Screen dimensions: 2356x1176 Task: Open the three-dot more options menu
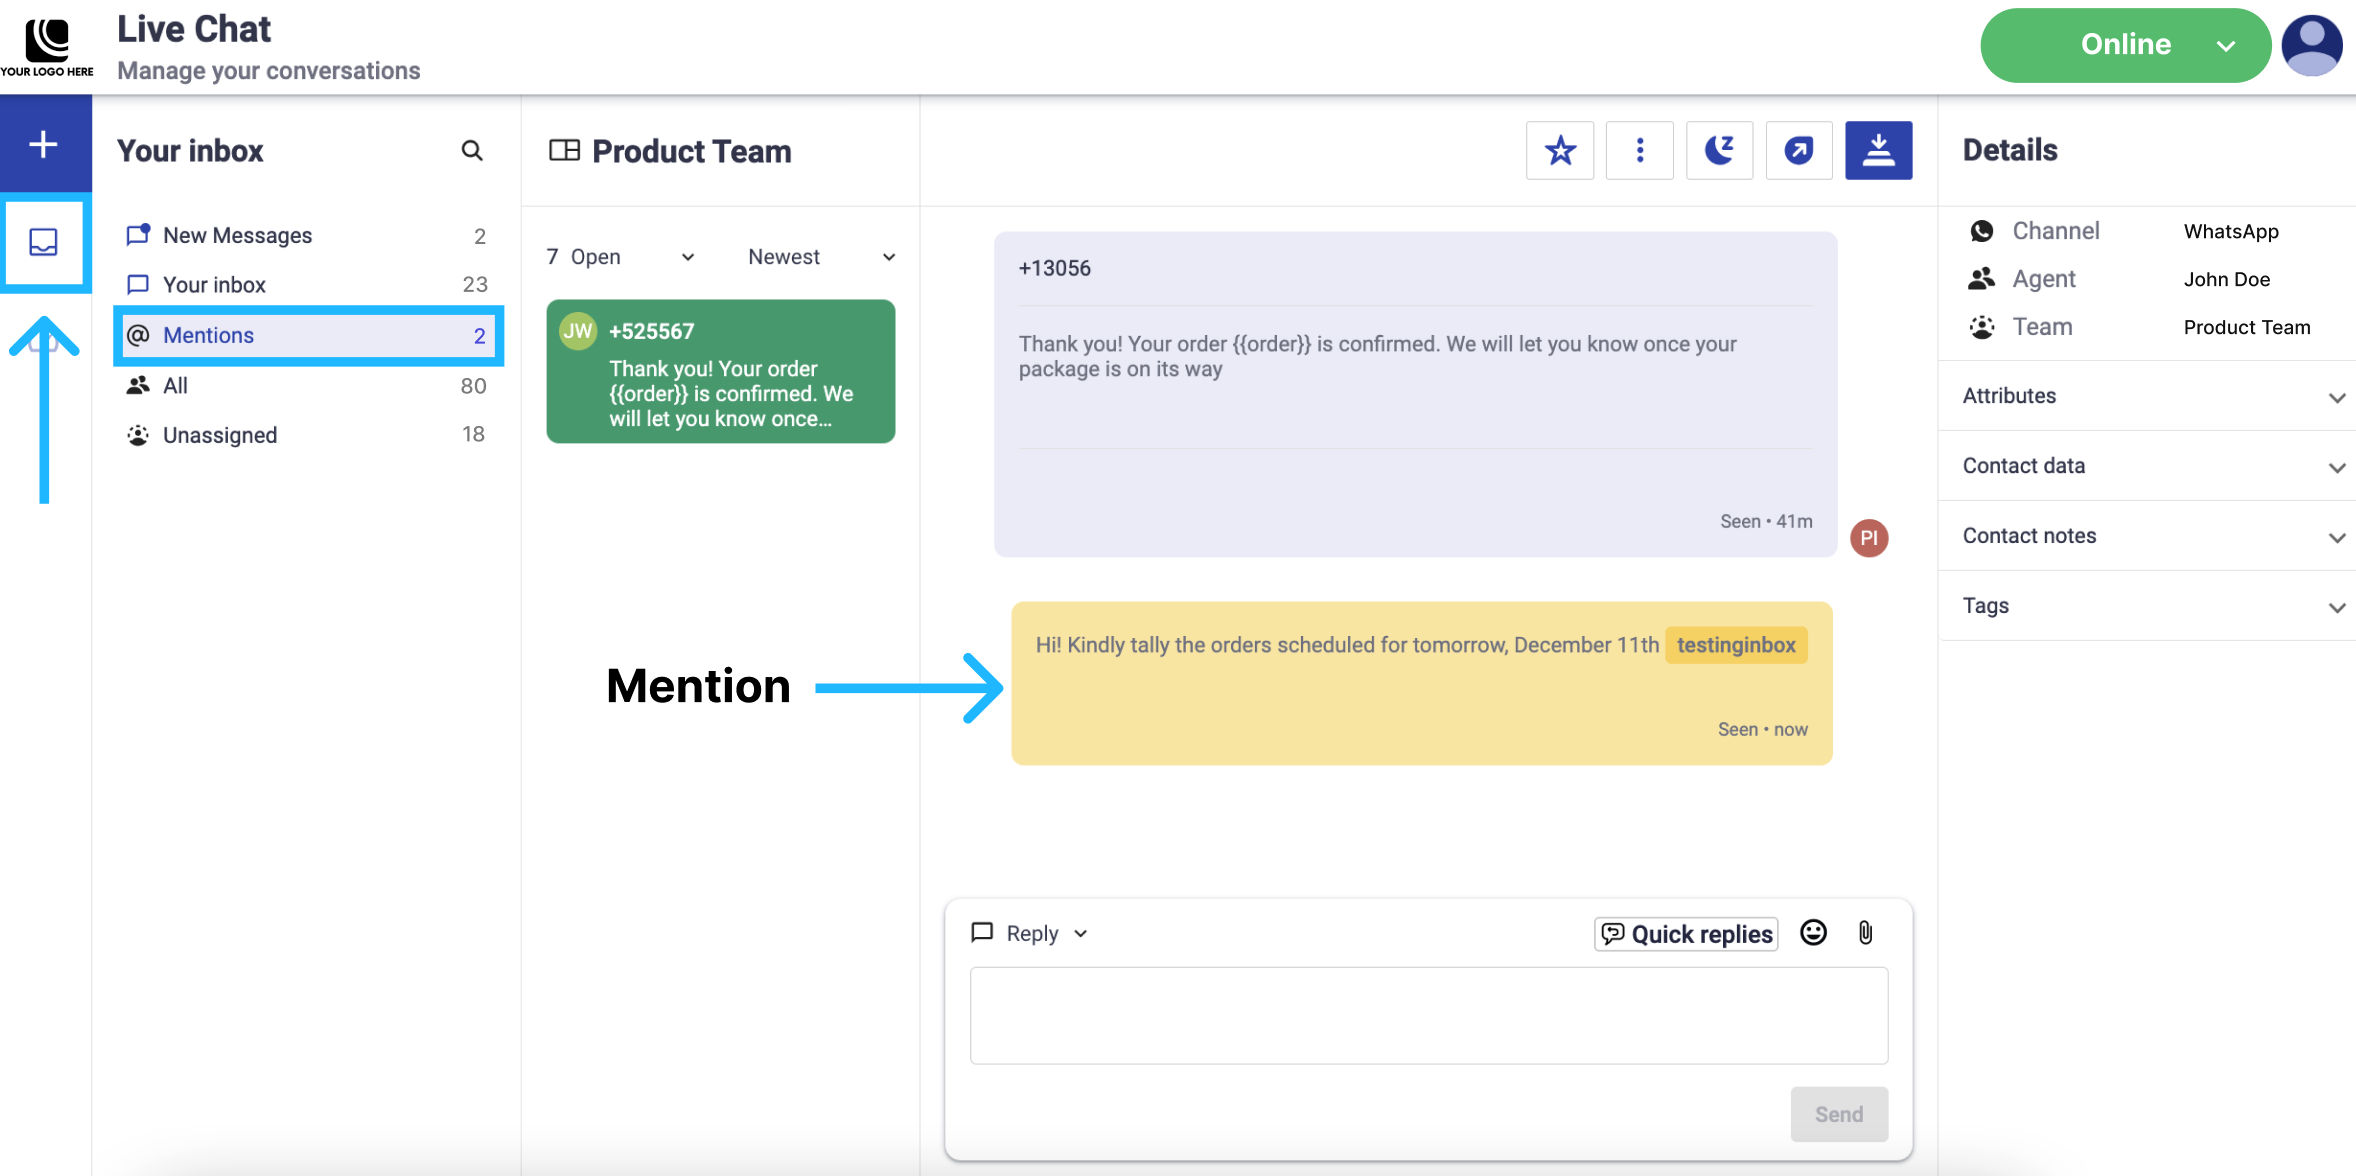tap(1639, 150)
